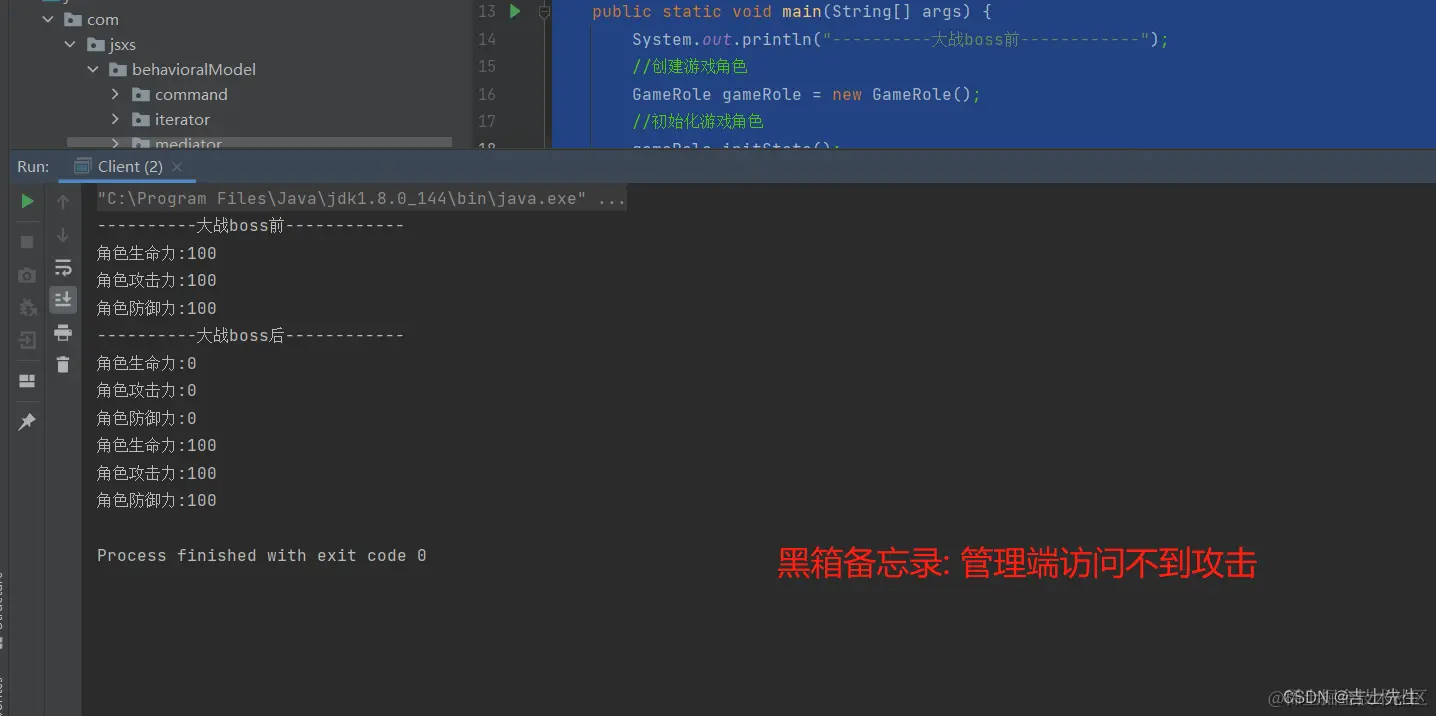Close the Client (2) run tab
Viewport: 1436px width, 716px height.
[x=177, y=166]
